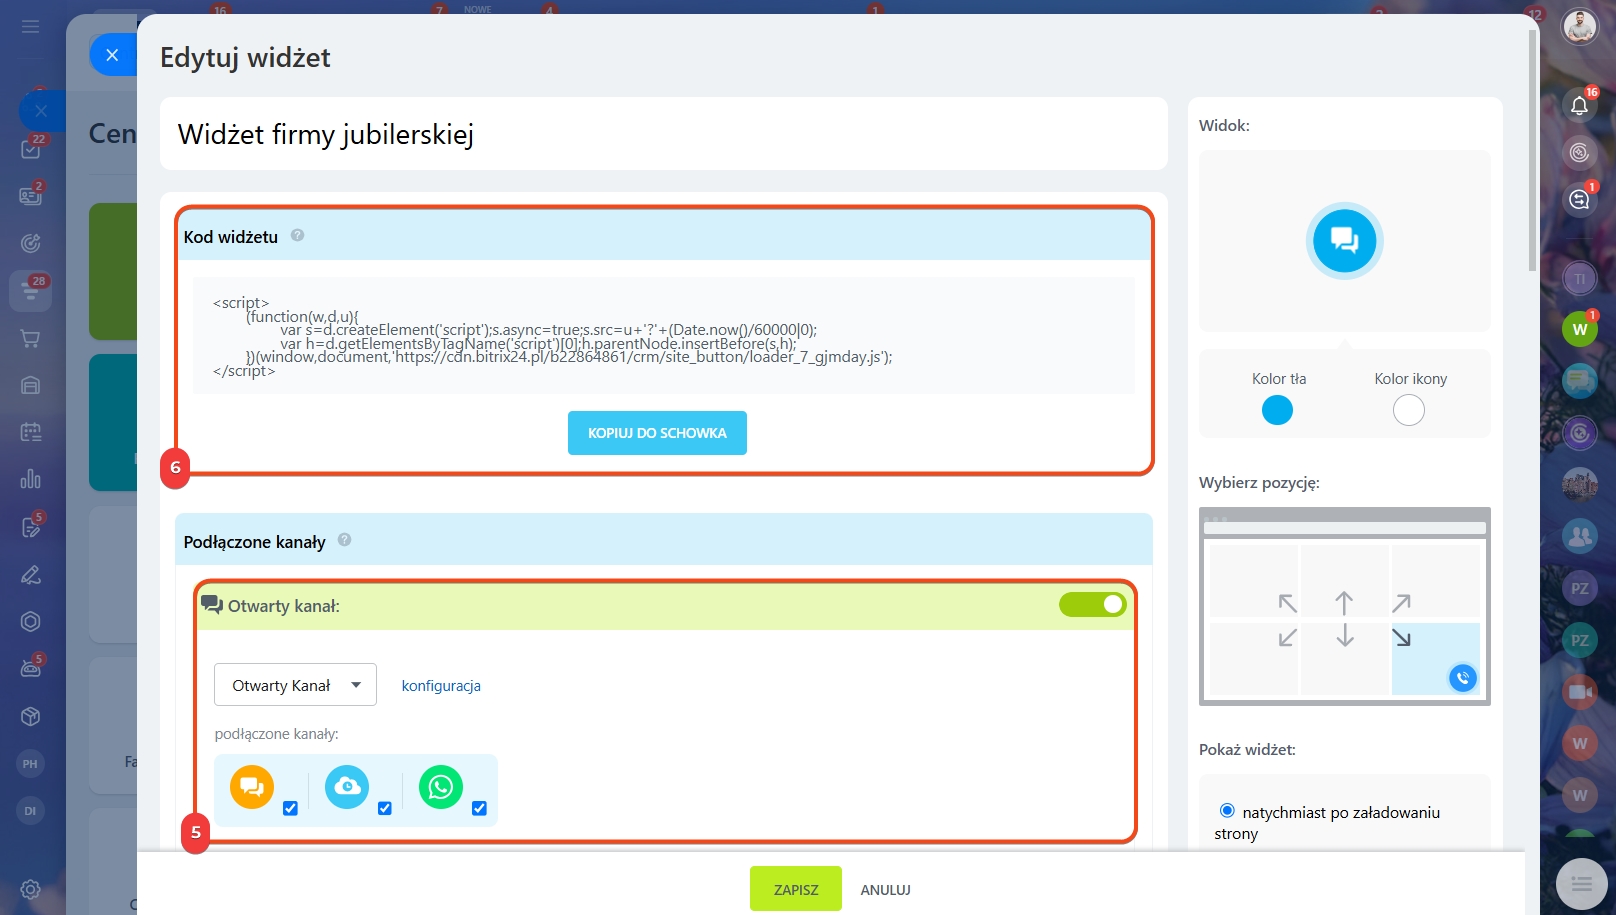The height and width of the screenshot is (915, 1616).
Task: Uncheck the WhatsApp channel checkbox
Action: click(x=479, y=808)
